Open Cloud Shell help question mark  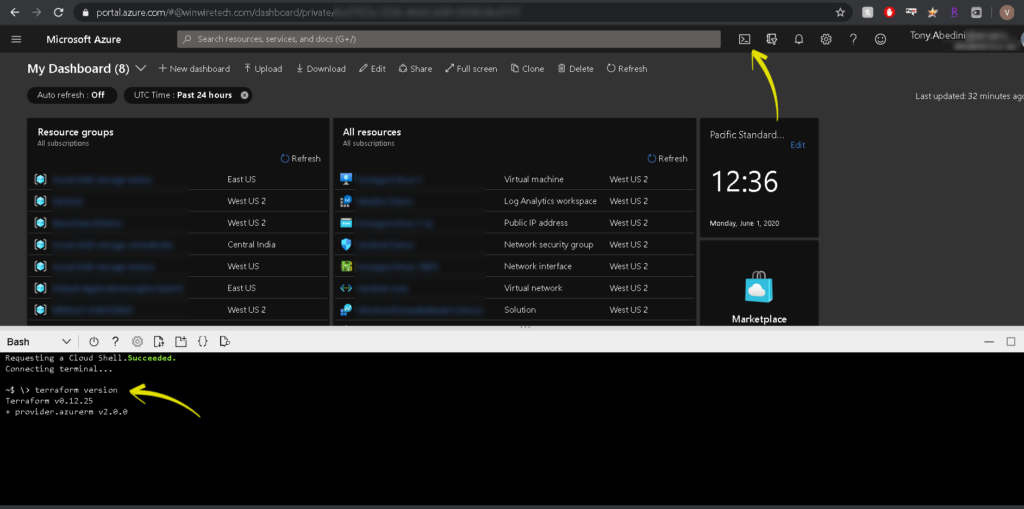click(116, 342)
